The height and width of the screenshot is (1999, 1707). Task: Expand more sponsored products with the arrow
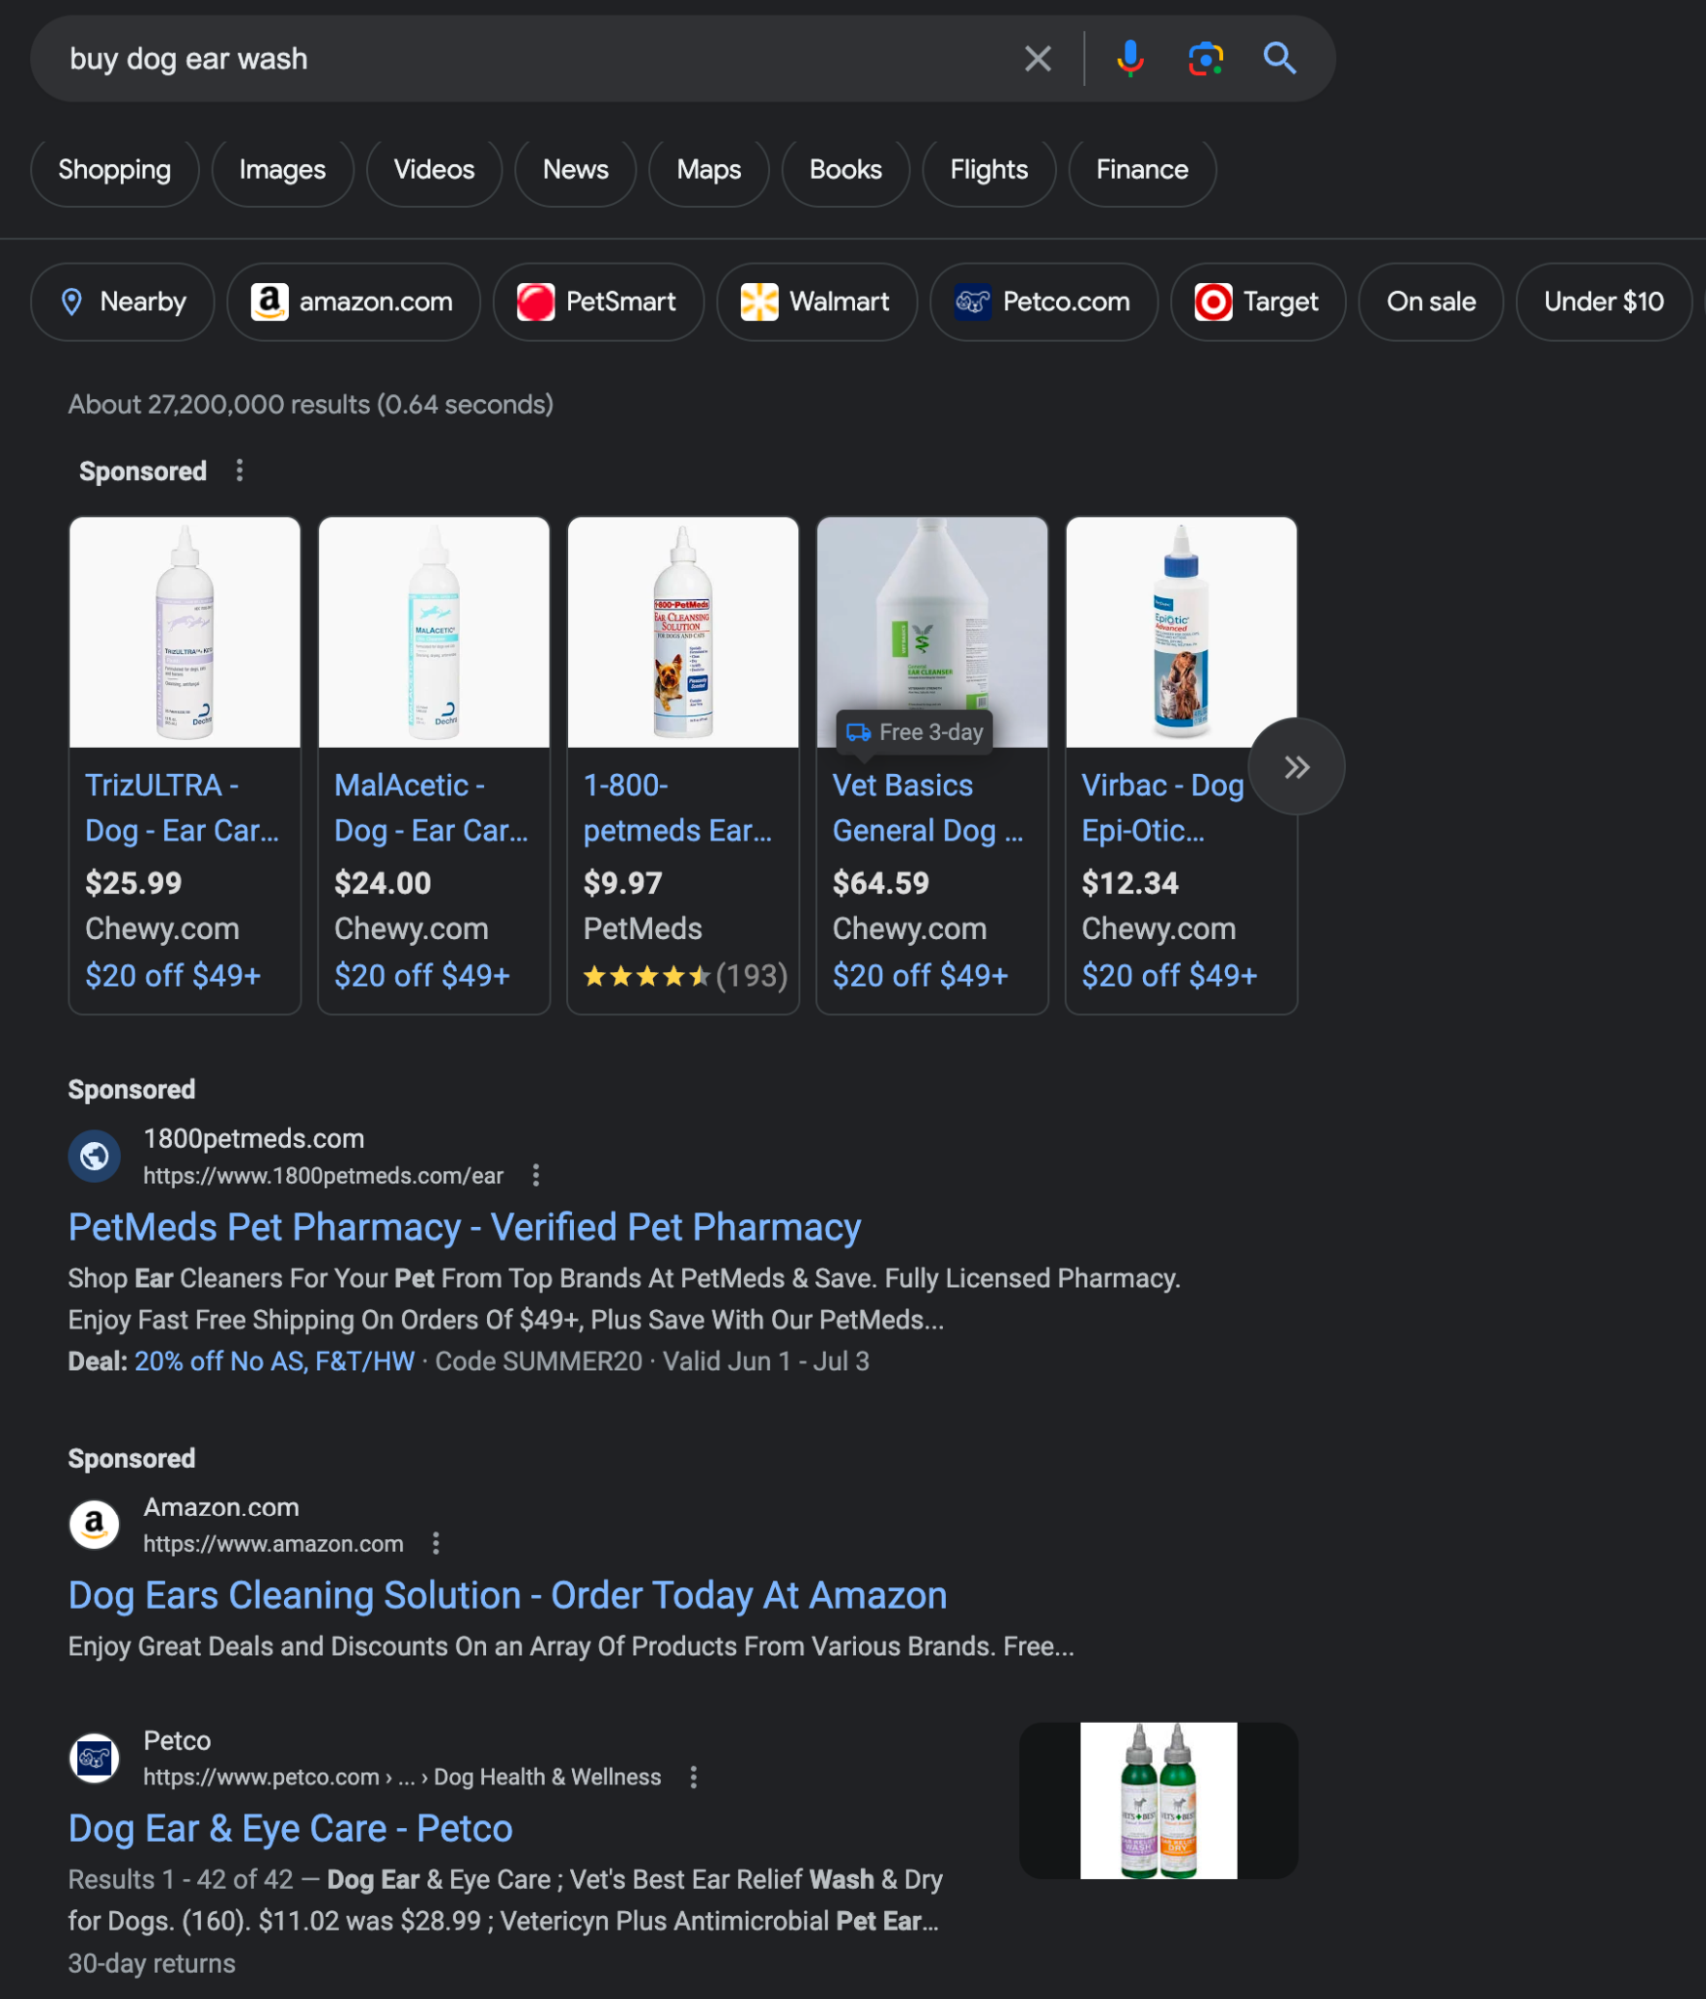coord(1298,766)
